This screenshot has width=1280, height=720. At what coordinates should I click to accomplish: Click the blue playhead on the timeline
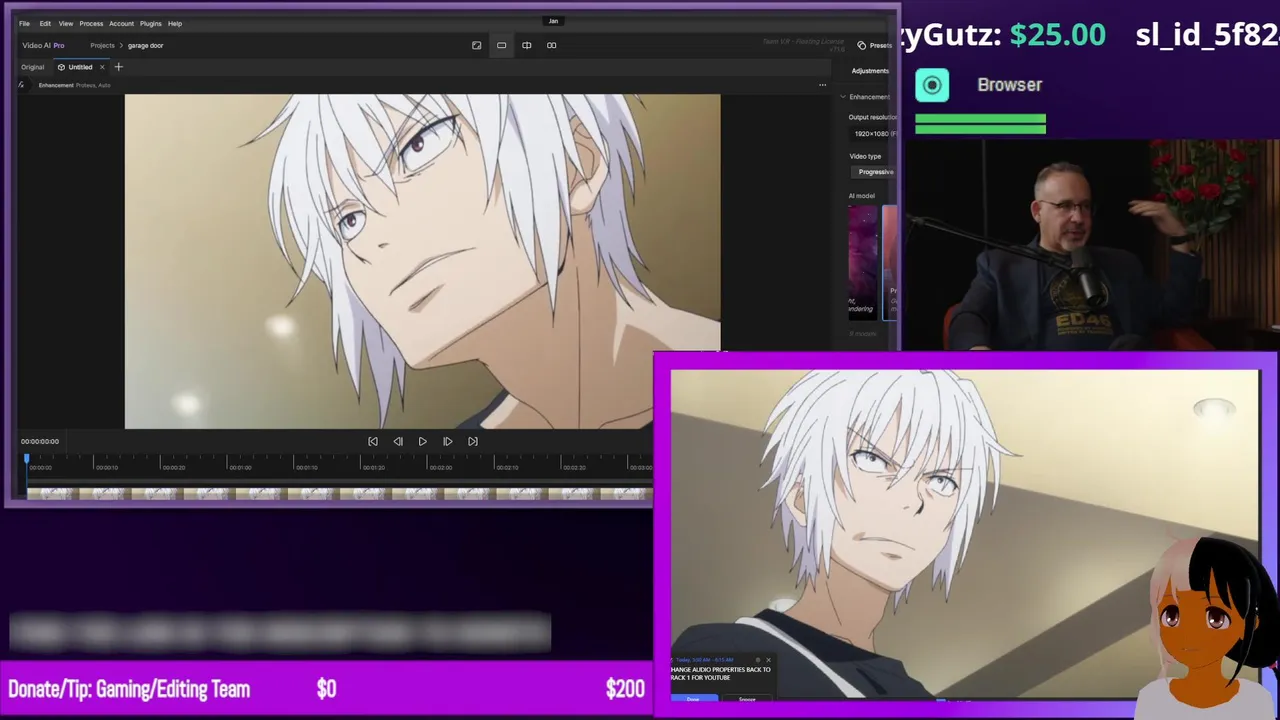(x=27, y=460)
